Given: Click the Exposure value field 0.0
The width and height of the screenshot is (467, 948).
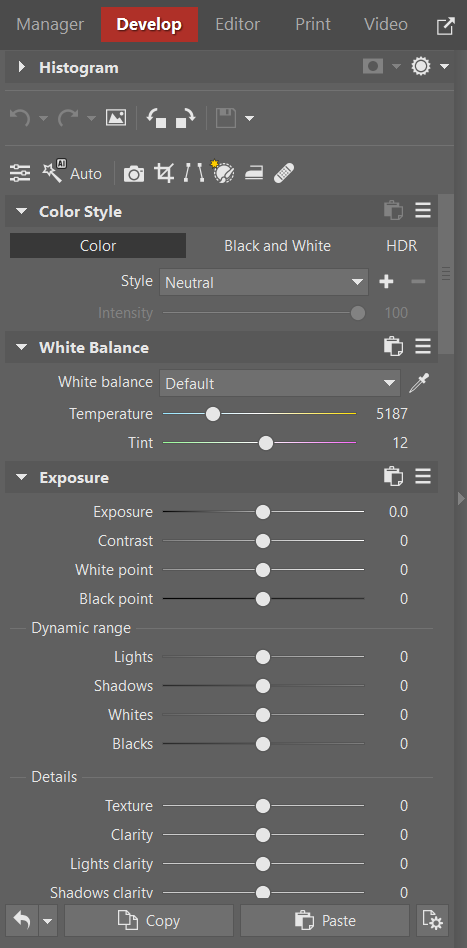Looking at the screenshot, I should point(398,512).
